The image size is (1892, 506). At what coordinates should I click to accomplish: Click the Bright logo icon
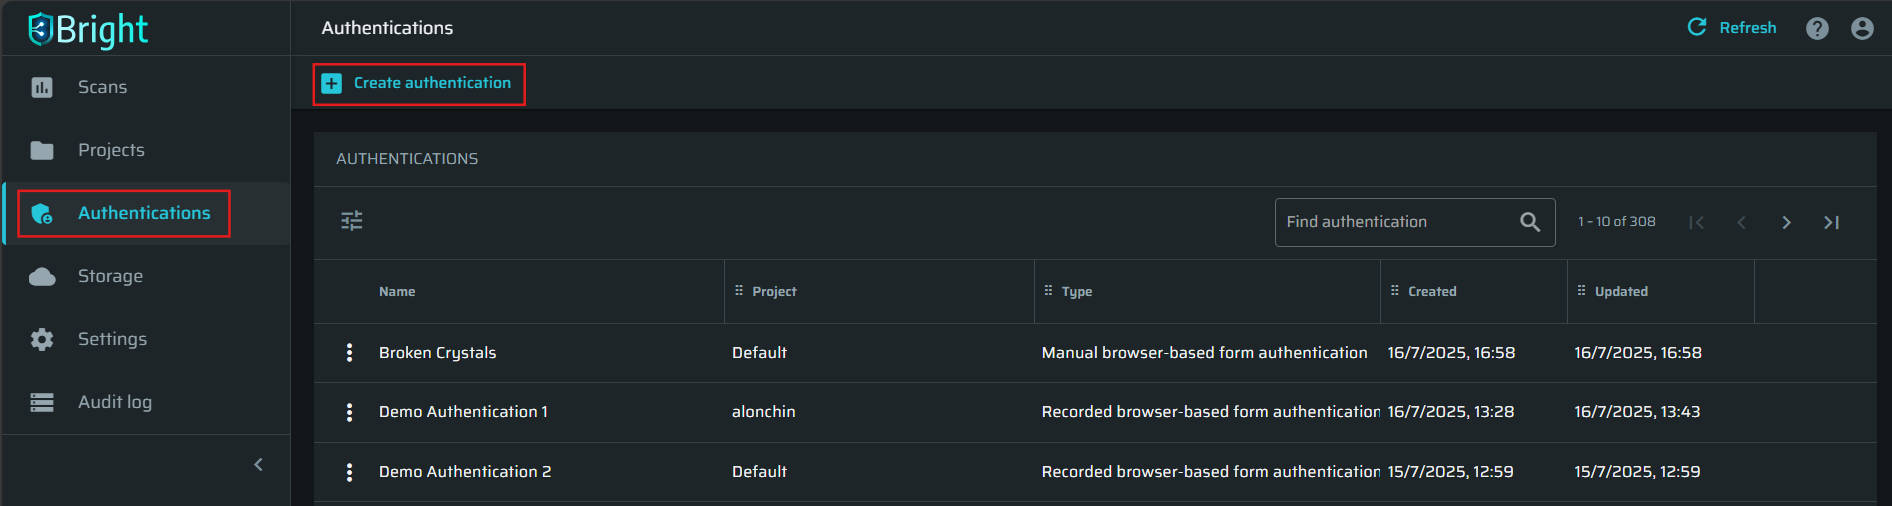tap(40, 29)
